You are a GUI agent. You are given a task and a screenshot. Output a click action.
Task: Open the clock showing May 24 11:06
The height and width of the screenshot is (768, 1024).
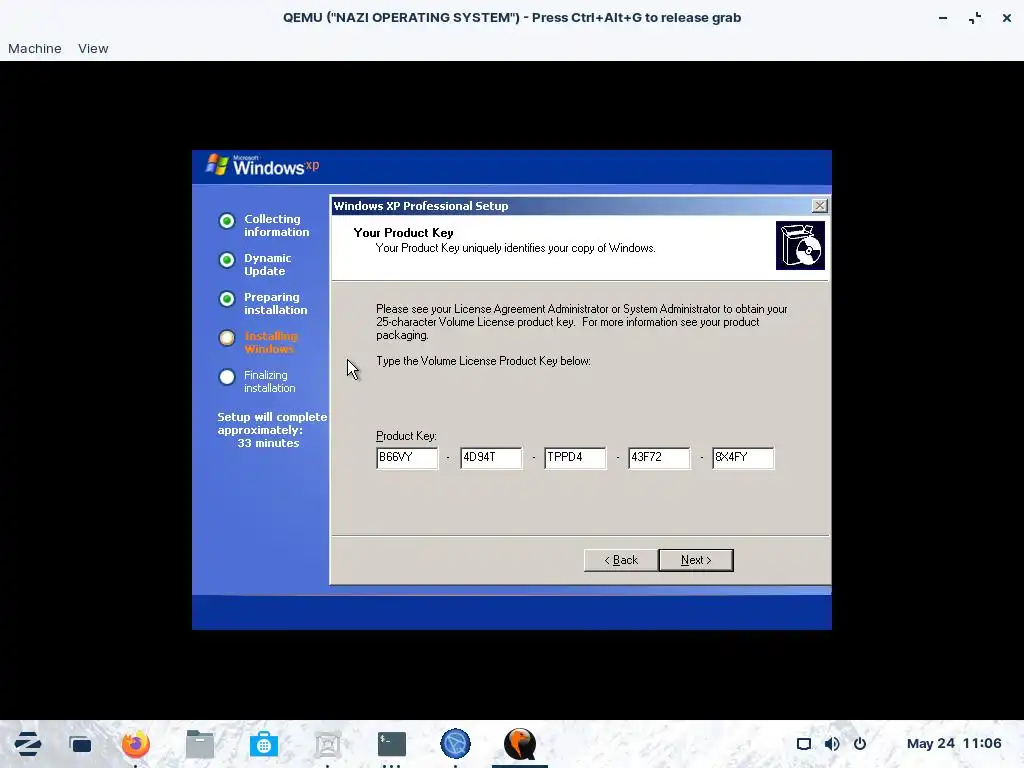click(954, 743)
